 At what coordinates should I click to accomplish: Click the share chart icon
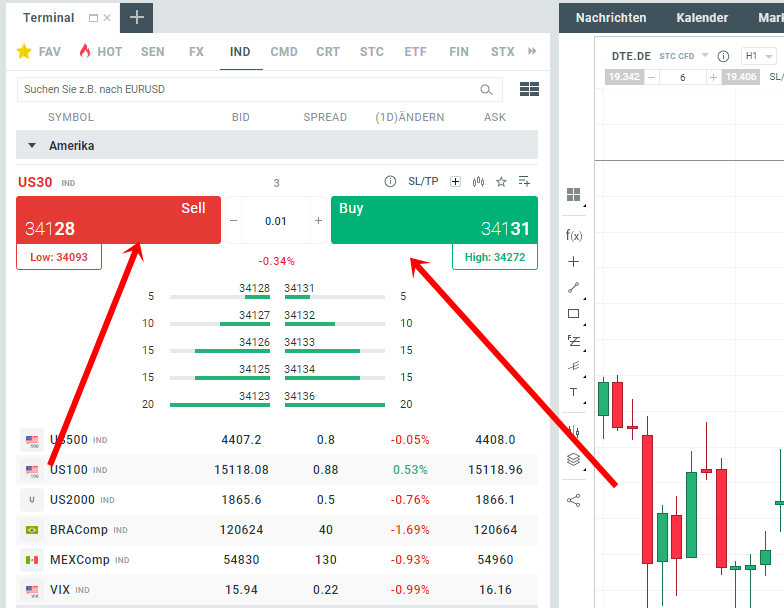[574, 500]
